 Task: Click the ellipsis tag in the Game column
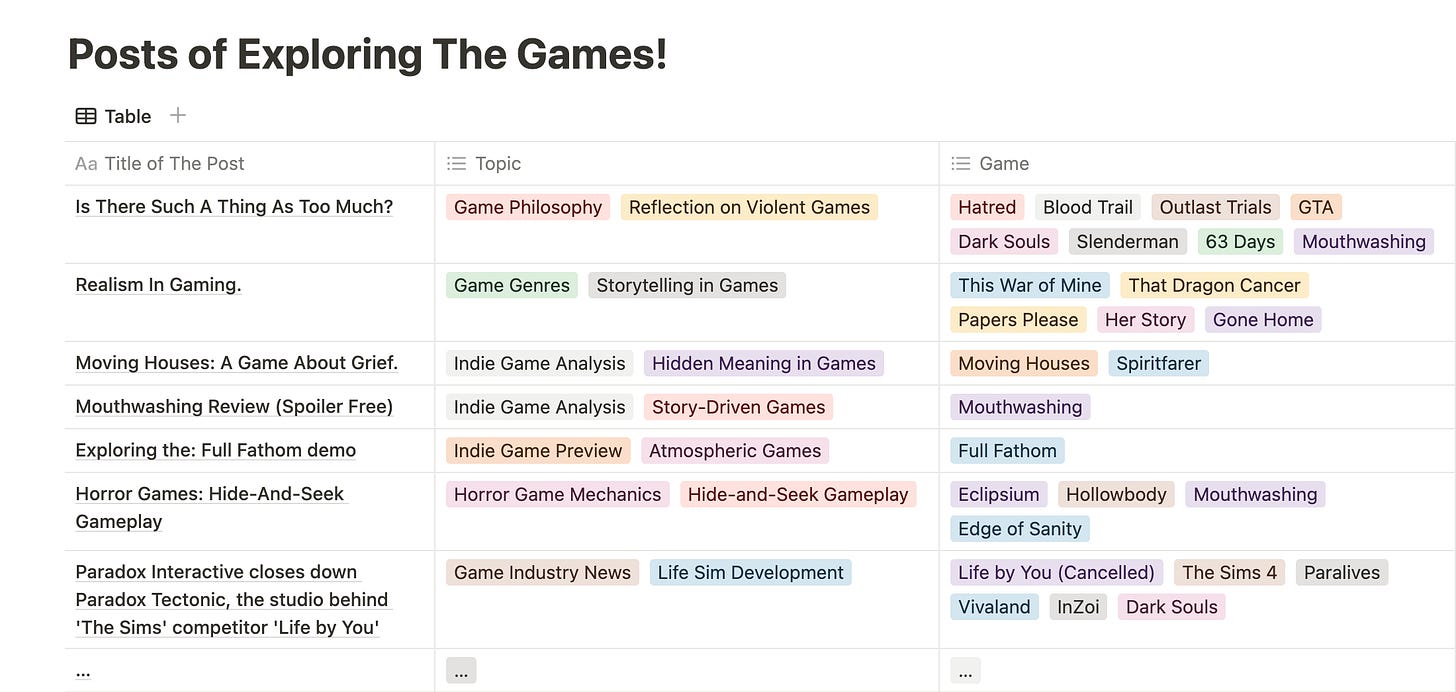click(964, 669)
